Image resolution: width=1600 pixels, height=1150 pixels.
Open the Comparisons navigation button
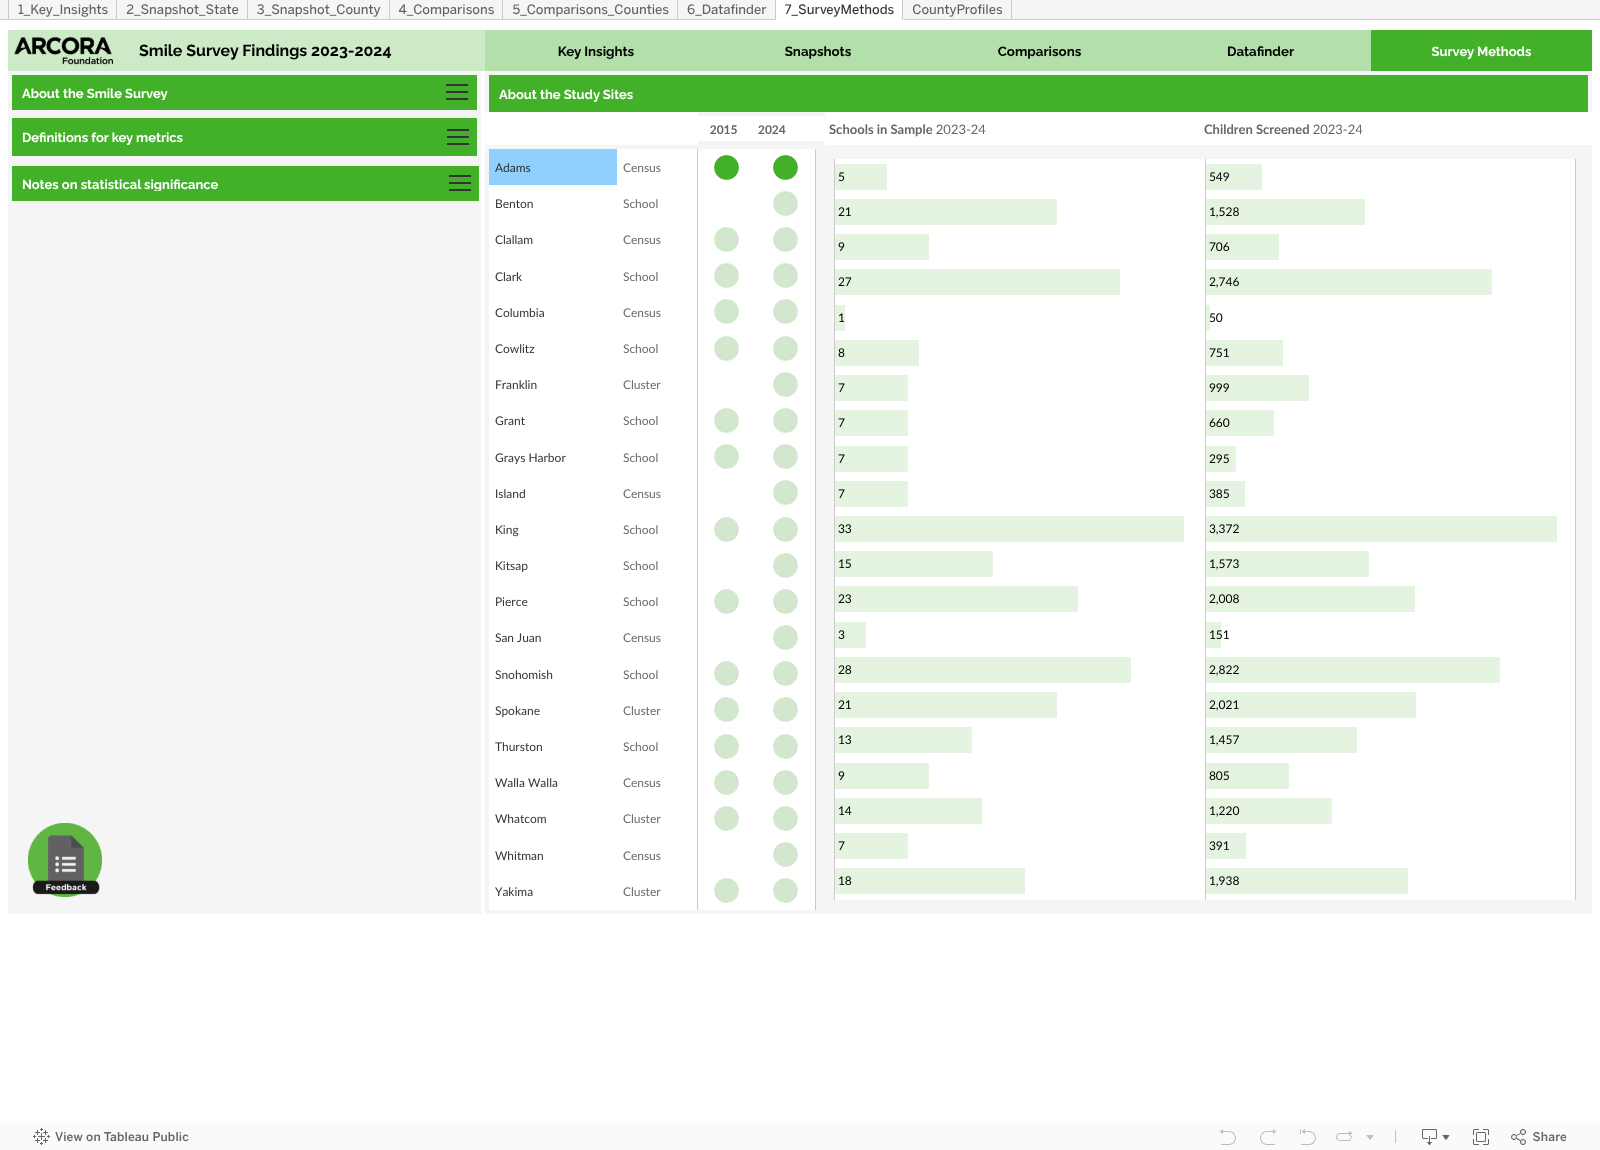pos(1039,52)
